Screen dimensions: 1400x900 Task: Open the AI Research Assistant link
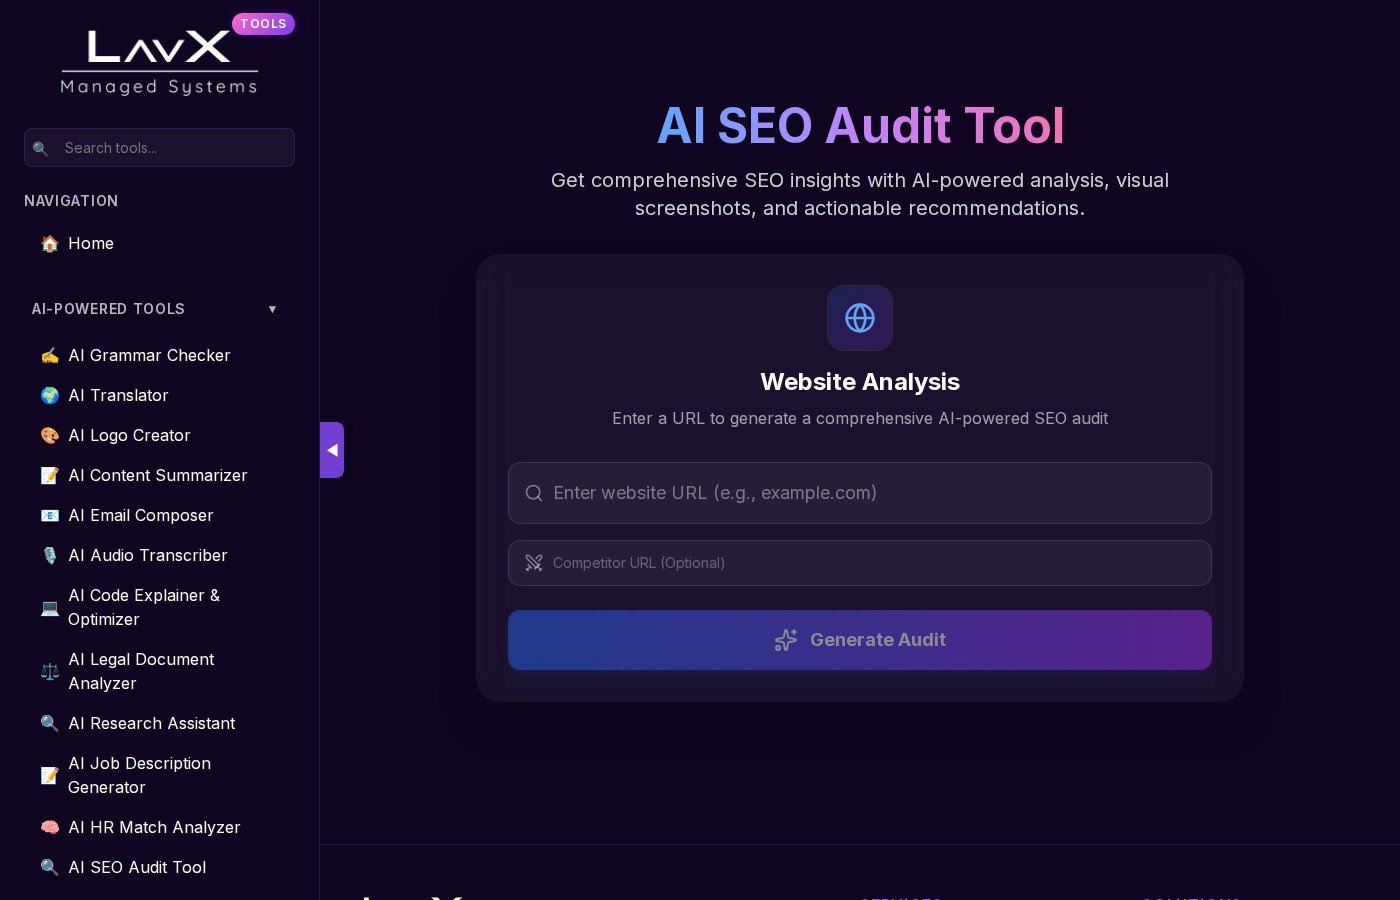point(151,723)
